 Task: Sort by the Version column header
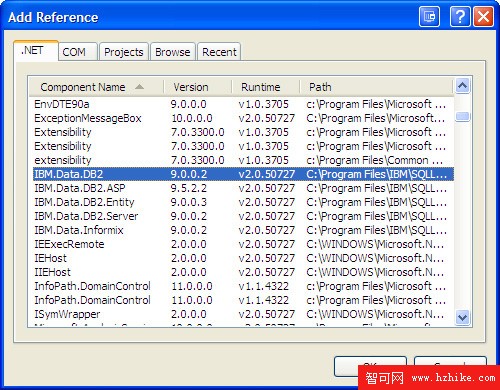[198, 87]
